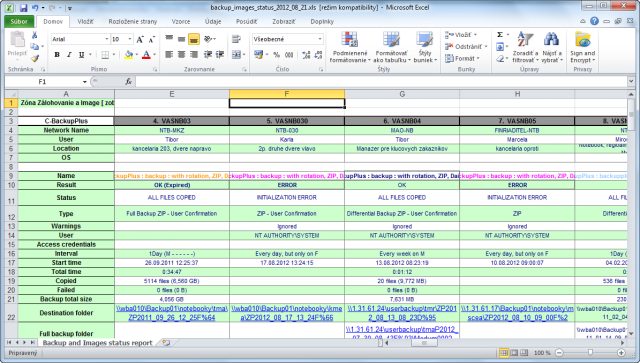Toggle Italic formatting
This screenshot has width=640, height=363.
coord(69,55)
